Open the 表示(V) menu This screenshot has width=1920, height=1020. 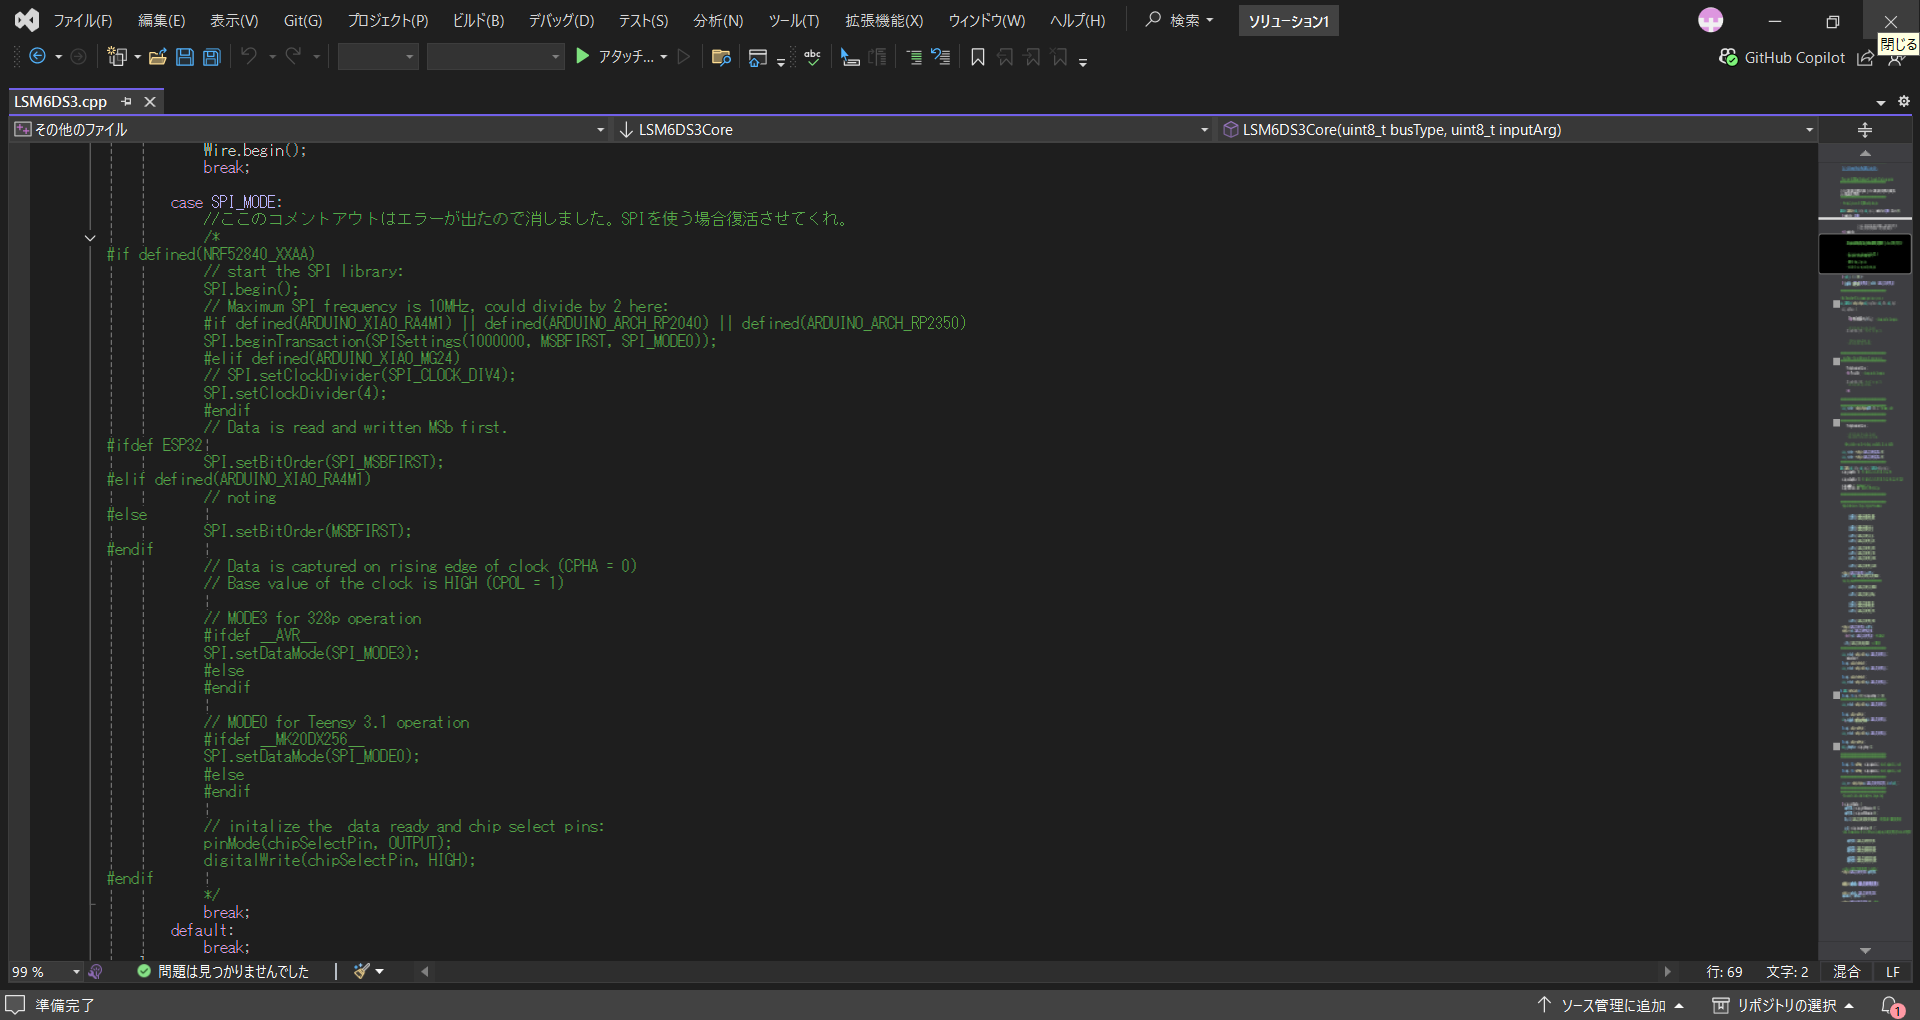tap(234, 21)
